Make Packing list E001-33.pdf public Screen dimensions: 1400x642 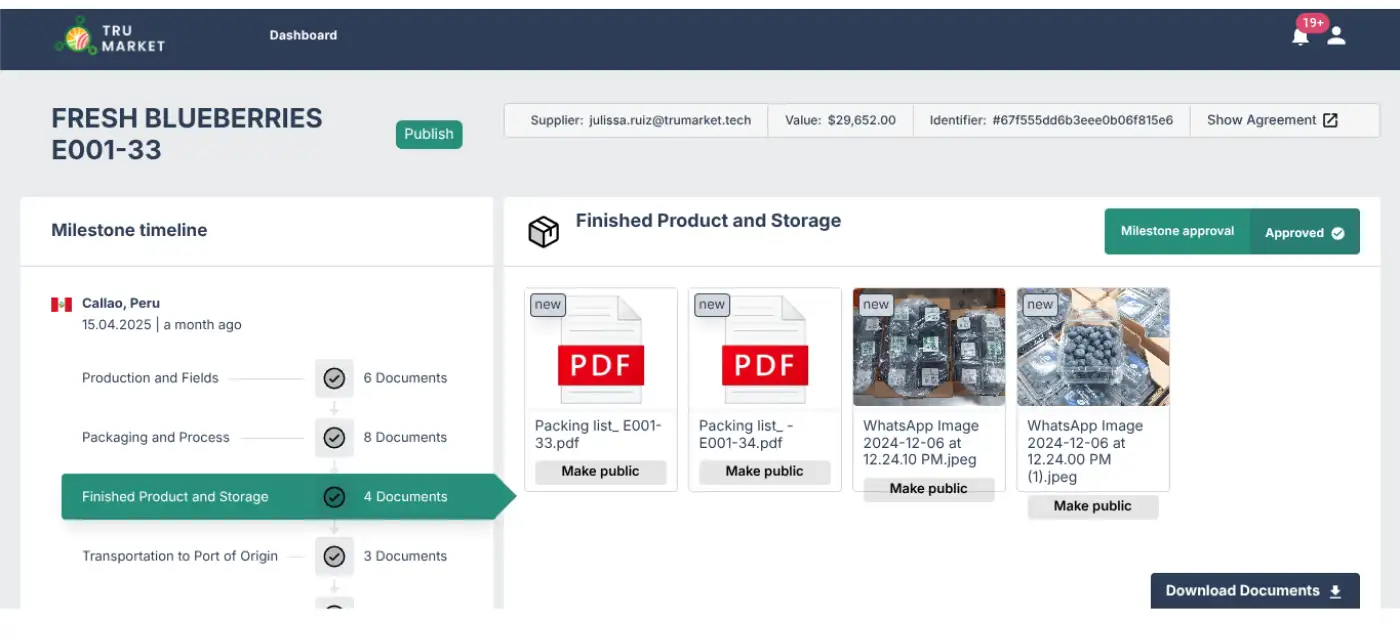coord(600,472)
